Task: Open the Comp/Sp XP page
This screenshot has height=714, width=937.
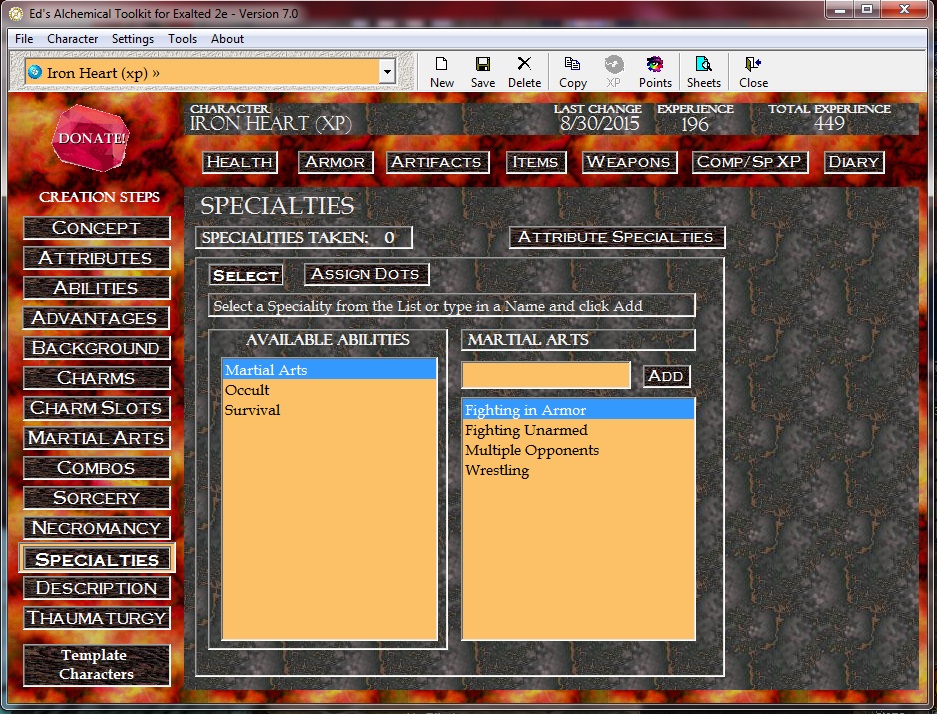Action: tap(750, 162)
